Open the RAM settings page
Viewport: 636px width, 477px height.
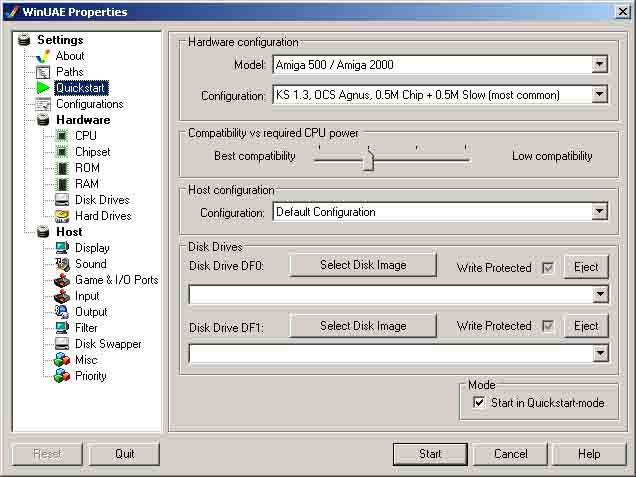(87, 184)
